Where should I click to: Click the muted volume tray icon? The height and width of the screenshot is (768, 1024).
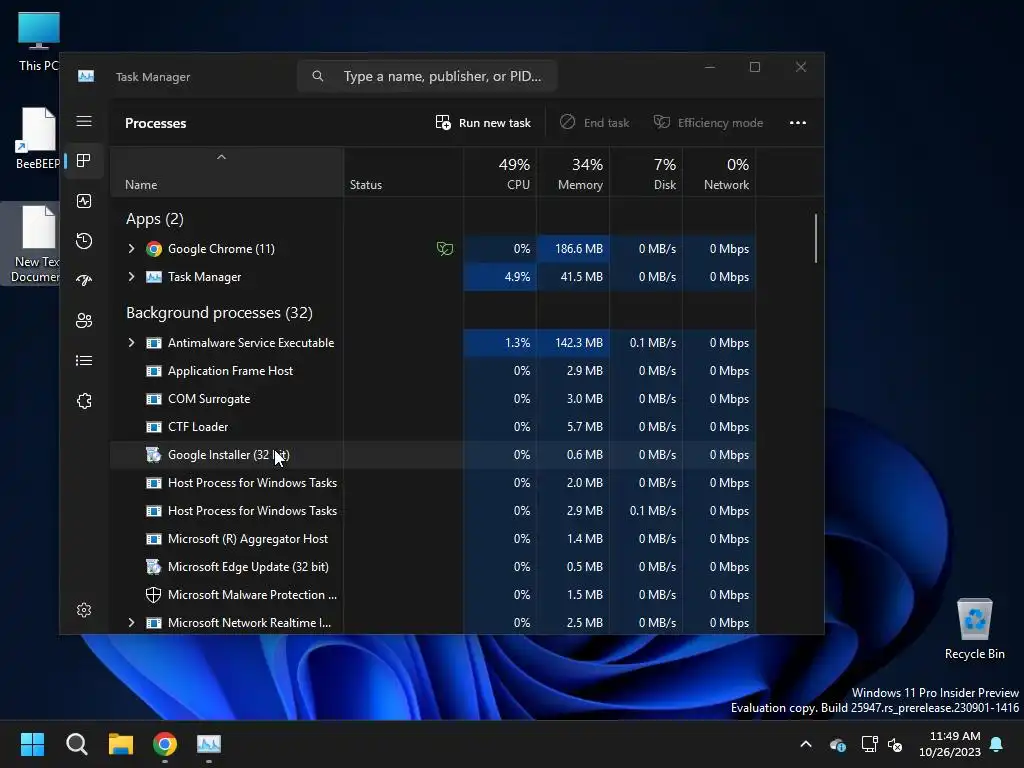(x=895, y=744)
